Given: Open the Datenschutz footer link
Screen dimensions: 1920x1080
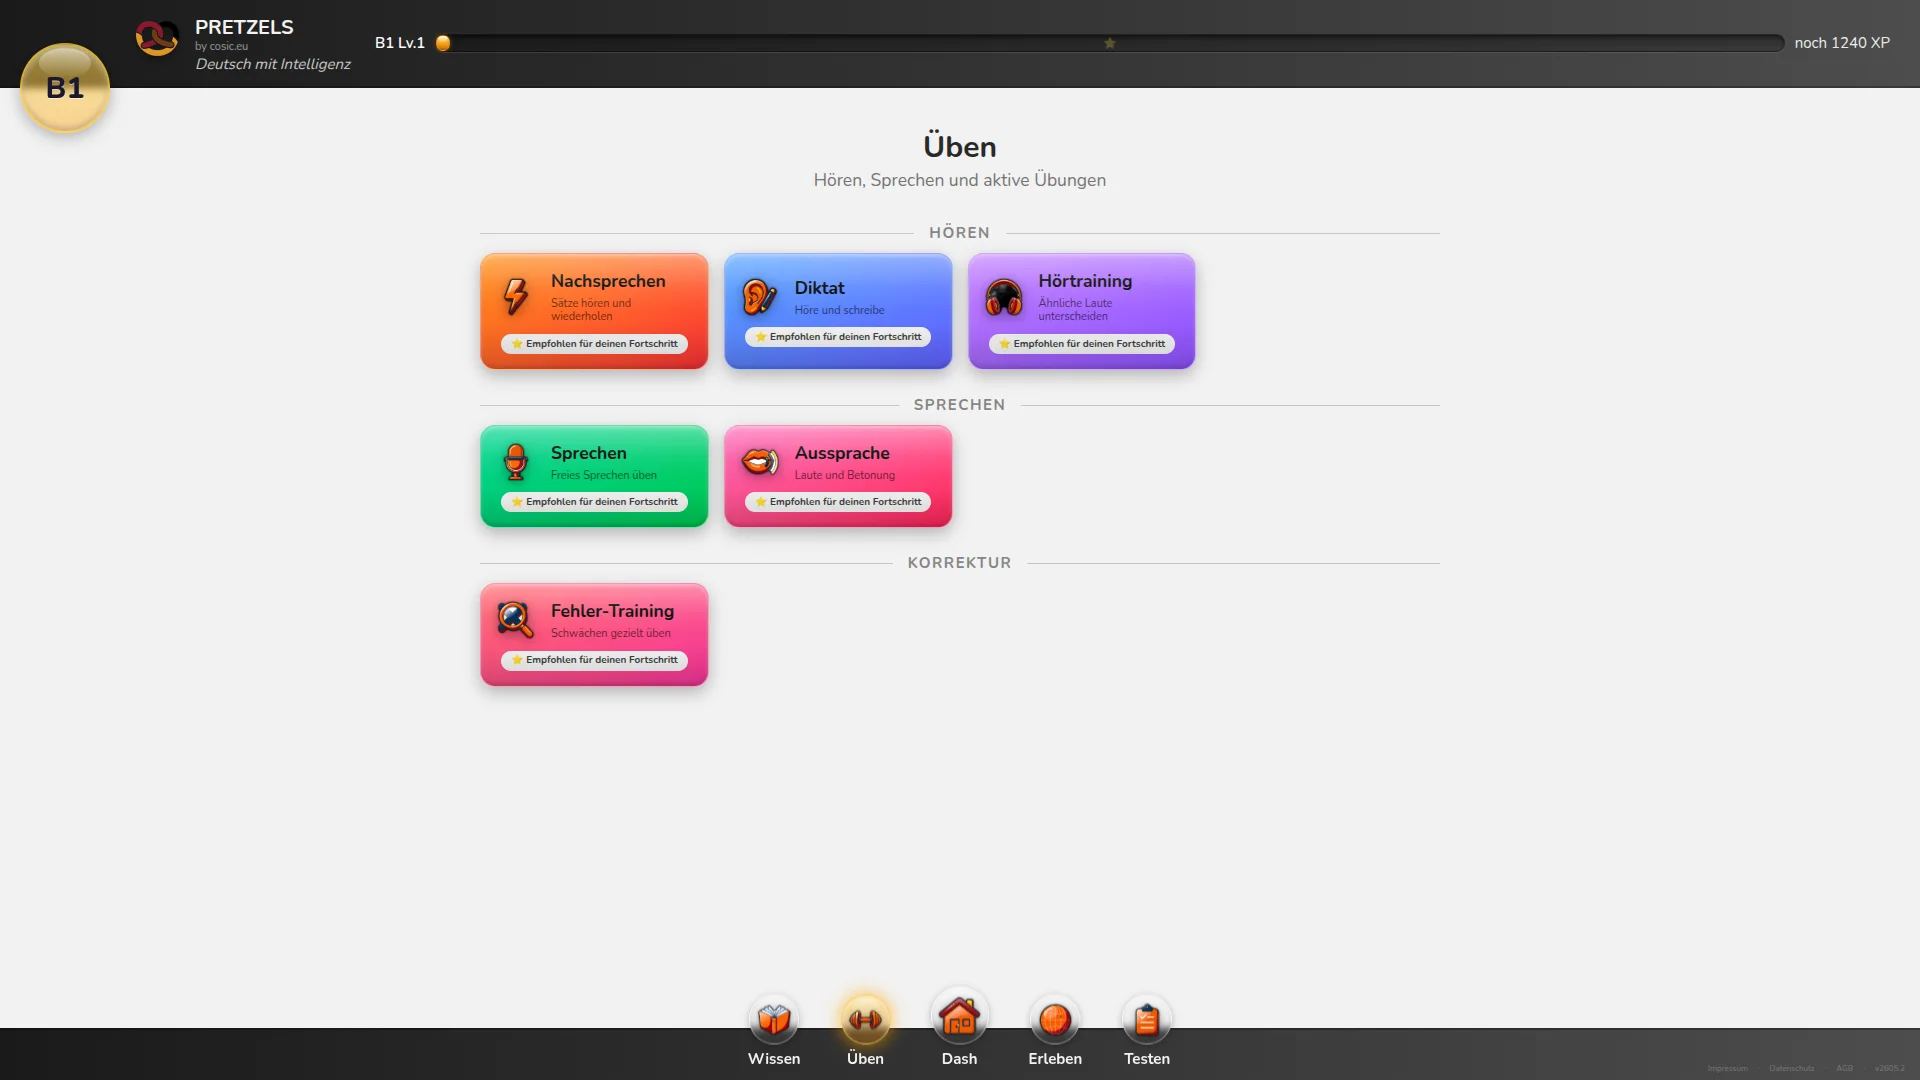Looking at the screenshot, I should (x=1791, y=1068).
